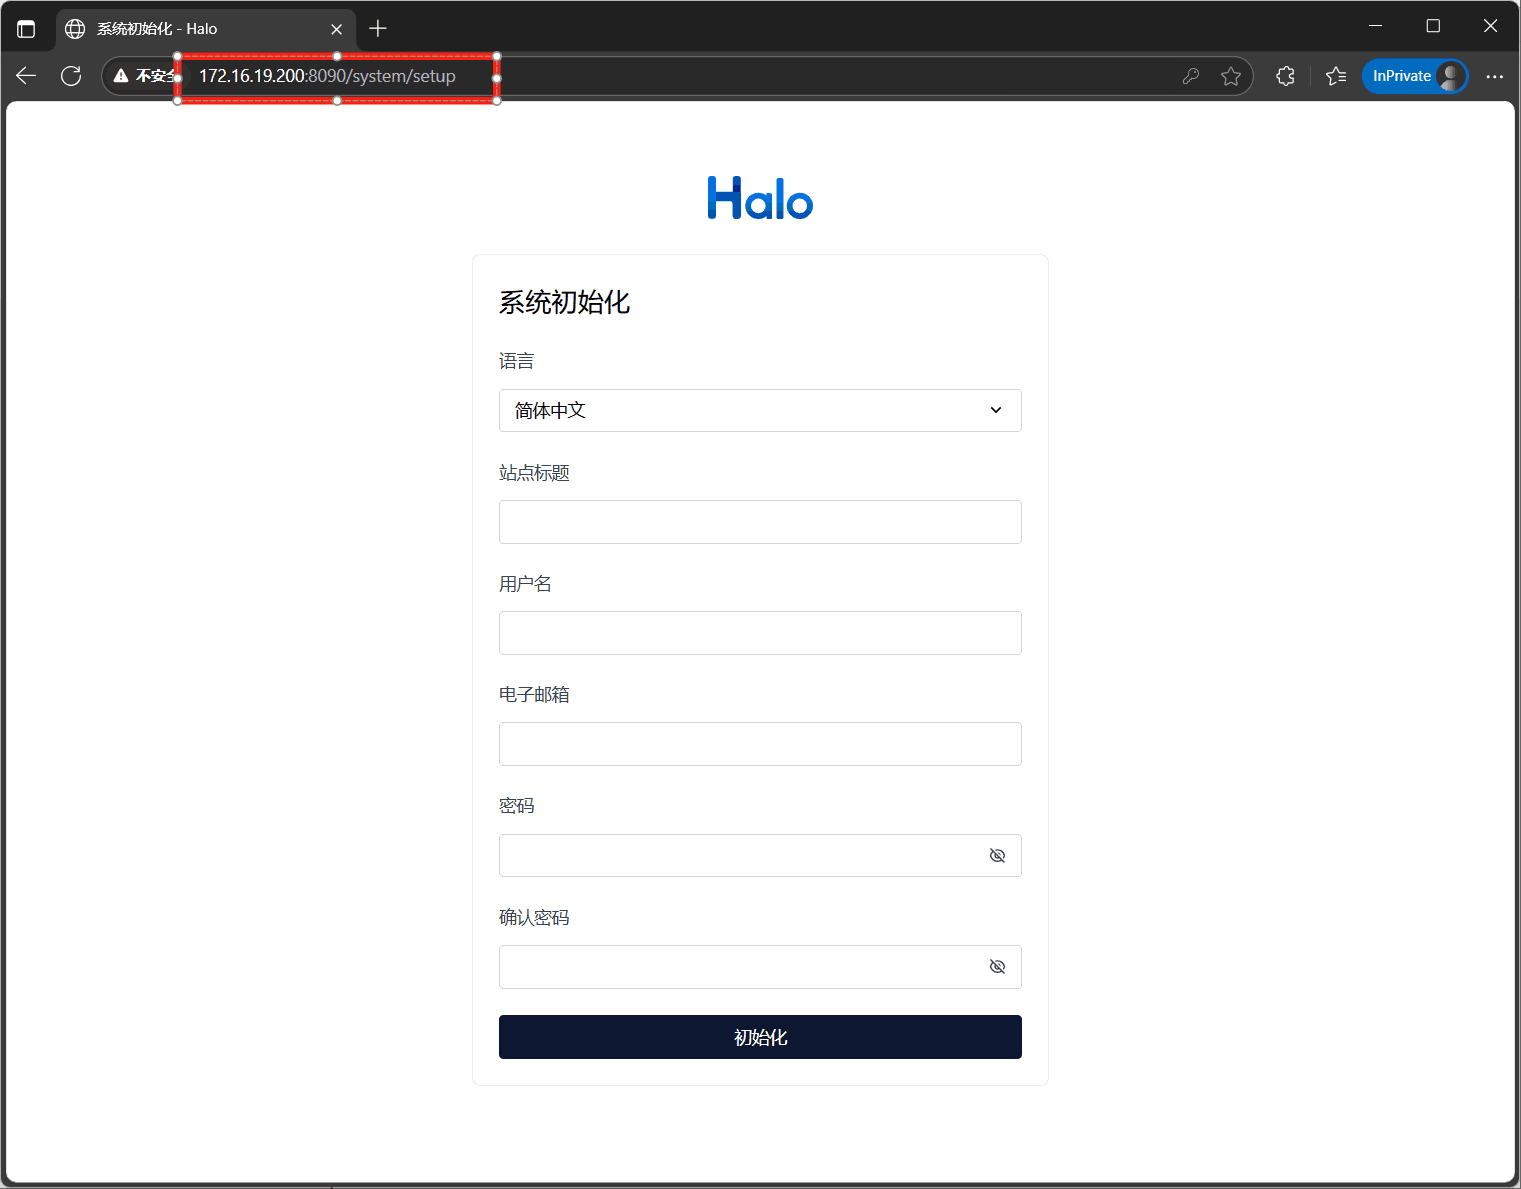The height and width of the screenshot is (1189, 1521).
Task: Click the 用户名 label
Action: (525, 584)
